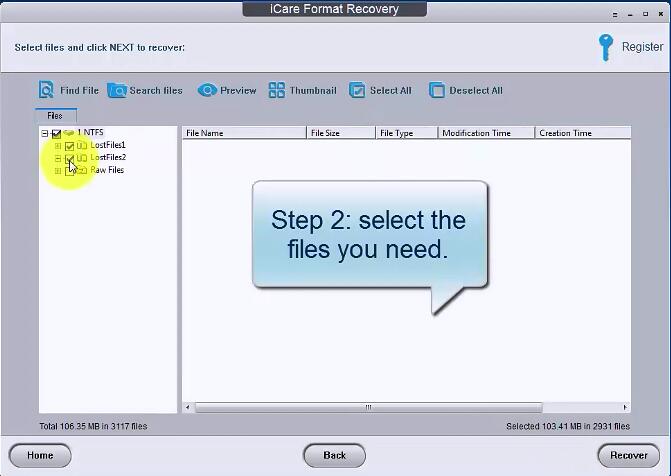Viewport: 671px width, 476px height.
Task: Toggle the LostFiles2 checkbox
Action: click(69, 158)
